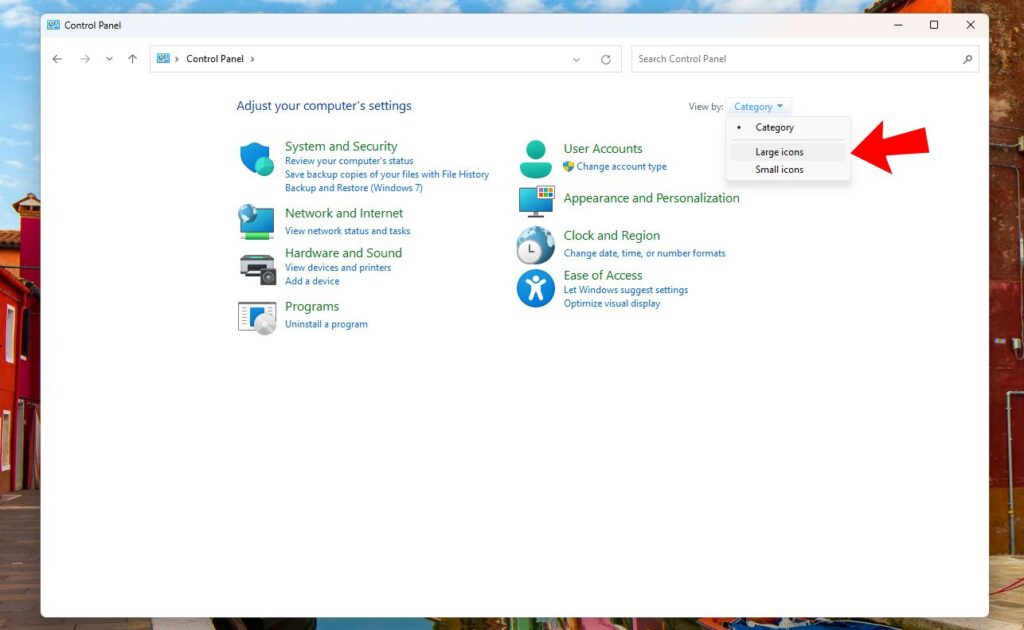1024x630 pixels.
Task: Open Network and Internet heading link
Action: (344, 213)
